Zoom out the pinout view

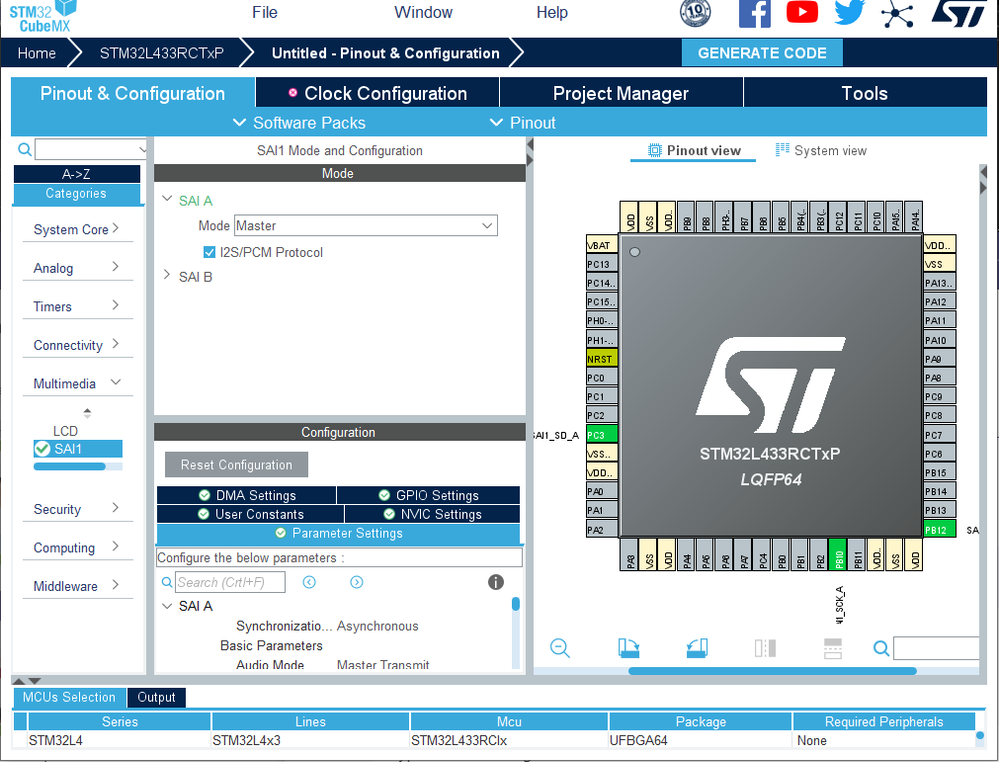(x=559, y=648)
